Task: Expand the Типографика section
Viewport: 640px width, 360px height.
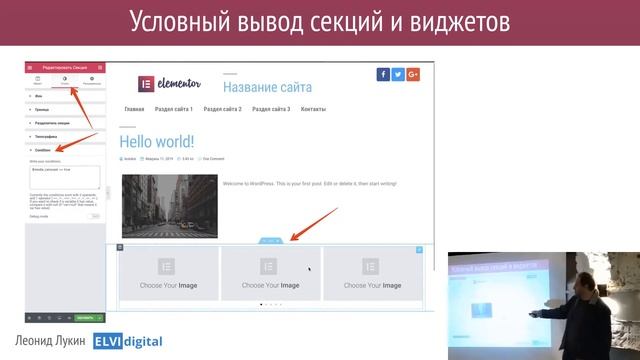Action: pyautogui.click(x=65, y=136)
